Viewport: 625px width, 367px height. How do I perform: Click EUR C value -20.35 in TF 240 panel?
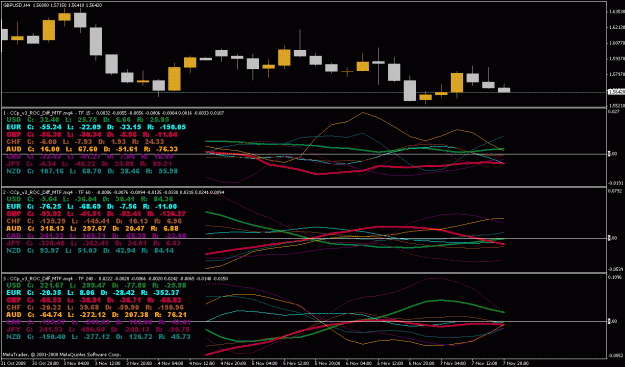click(x=52, y=292)
